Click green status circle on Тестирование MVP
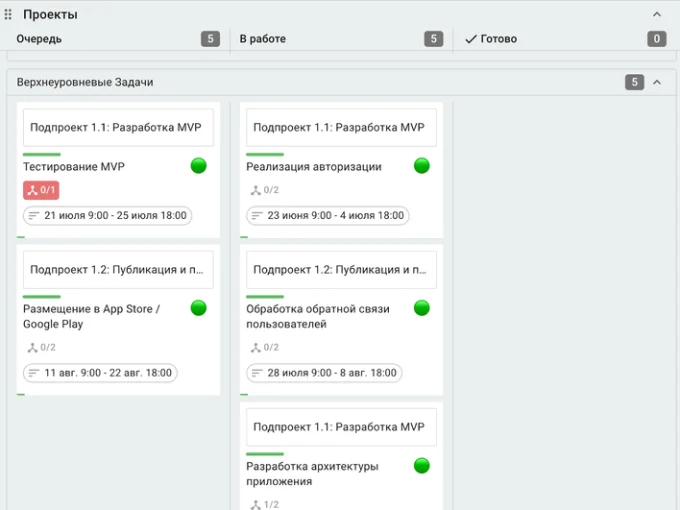 tap(198, 166)
